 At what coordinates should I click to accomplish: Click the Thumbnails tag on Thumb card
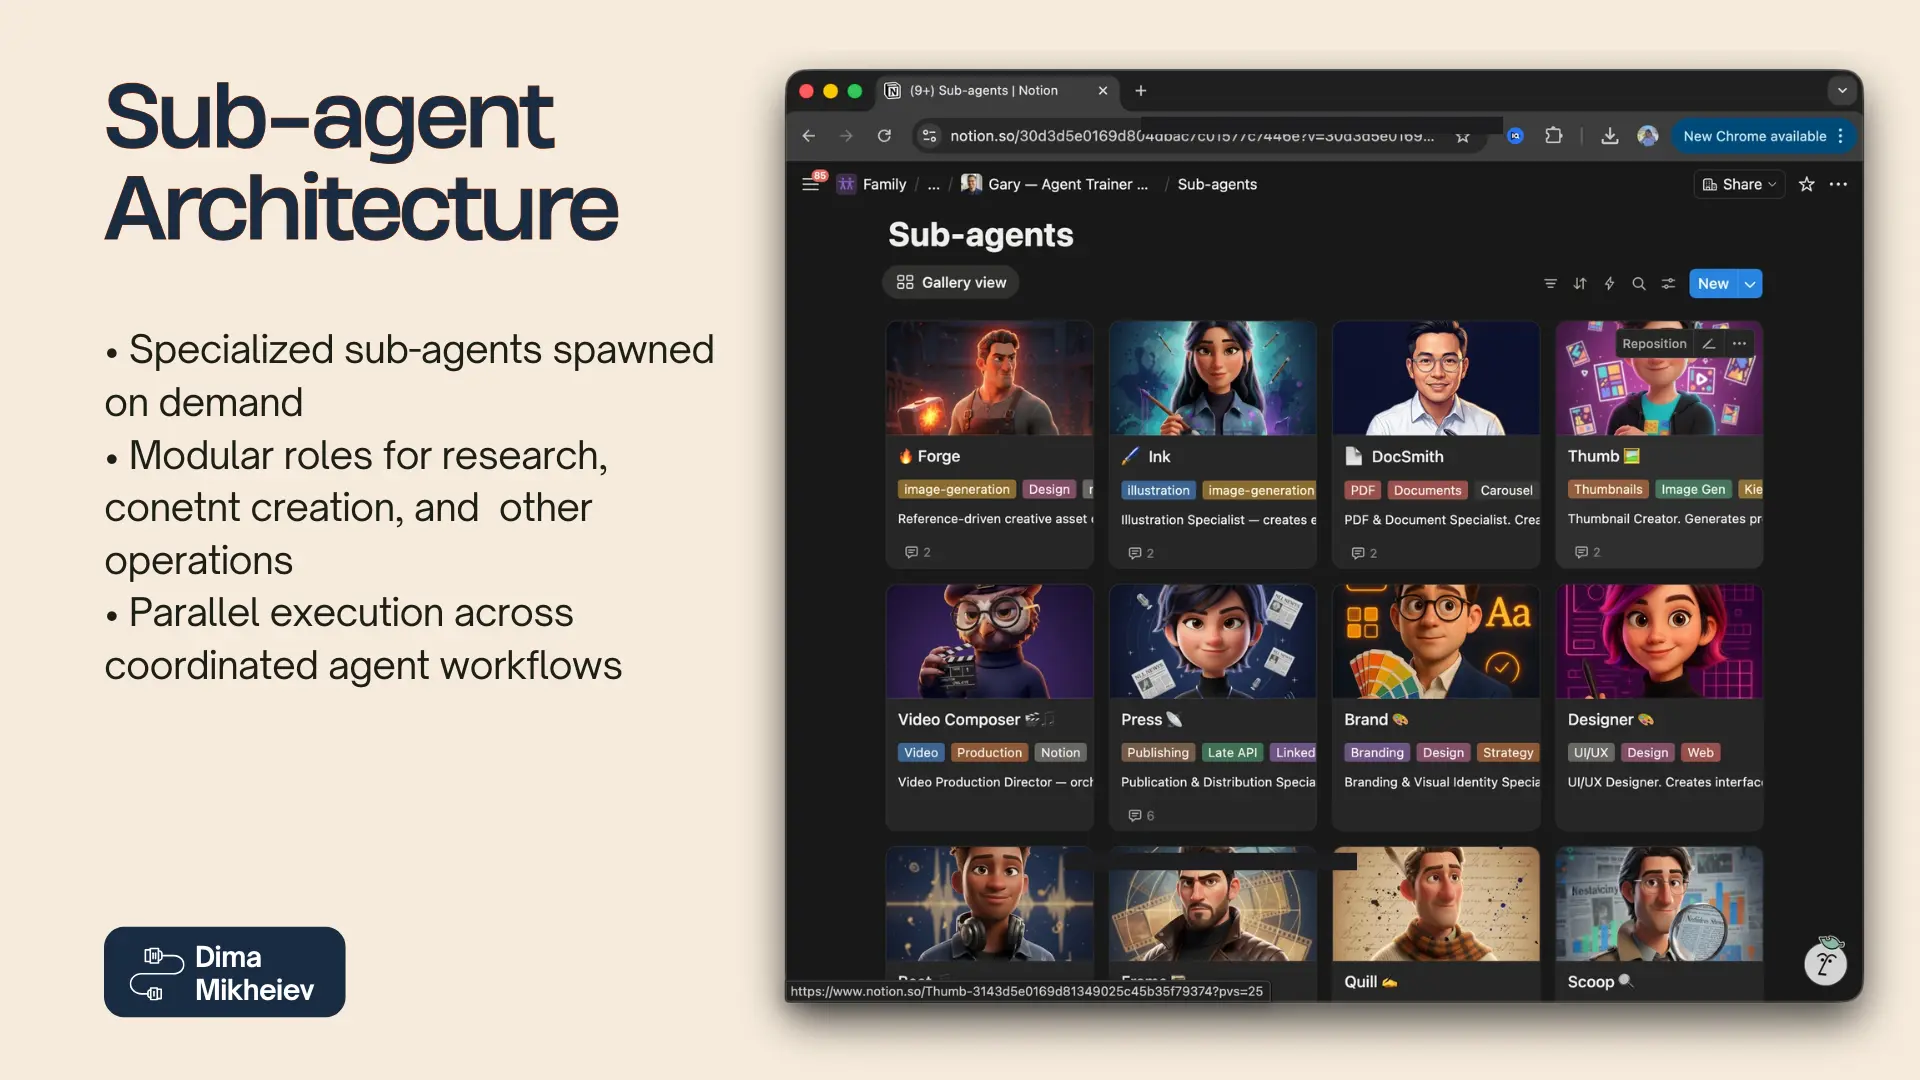[x=1608, y=489]
